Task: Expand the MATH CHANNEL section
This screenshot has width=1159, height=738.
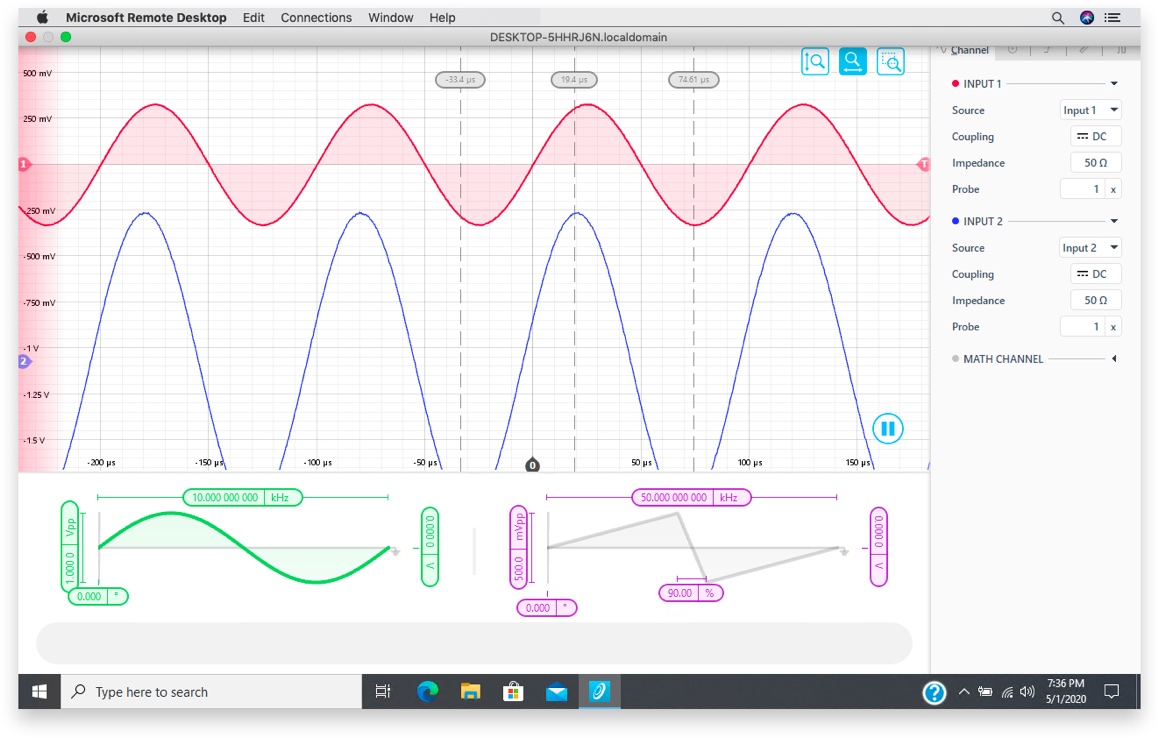Action: coord(1114,359)
